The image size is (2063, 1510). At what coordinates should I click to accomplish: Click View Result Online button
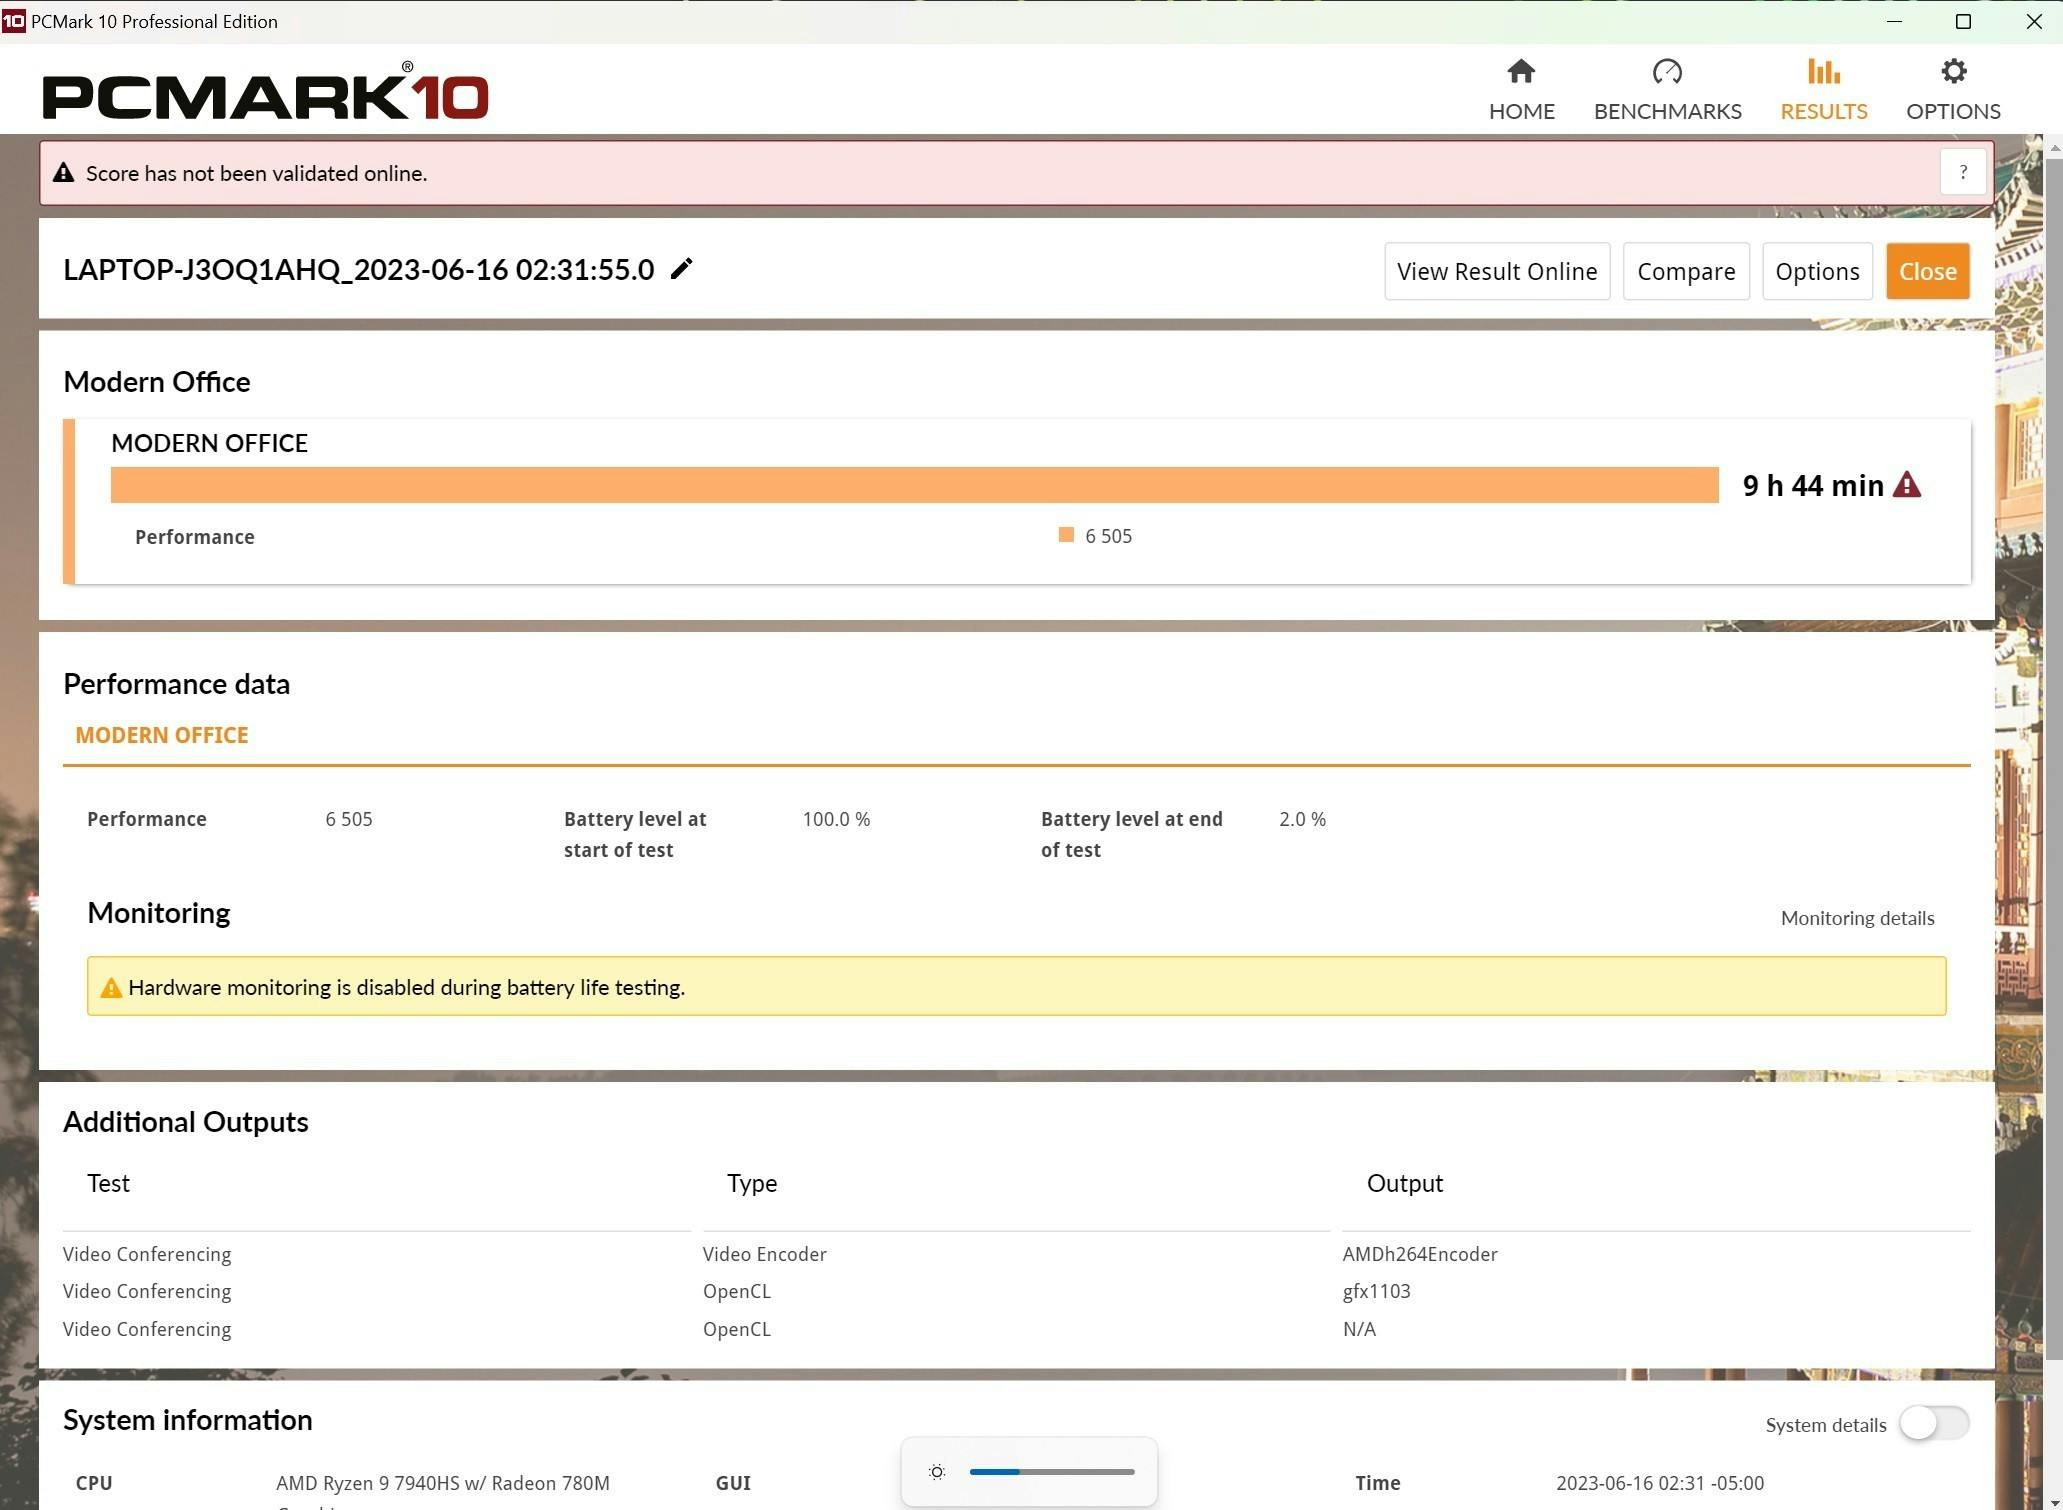point(1497,271)
